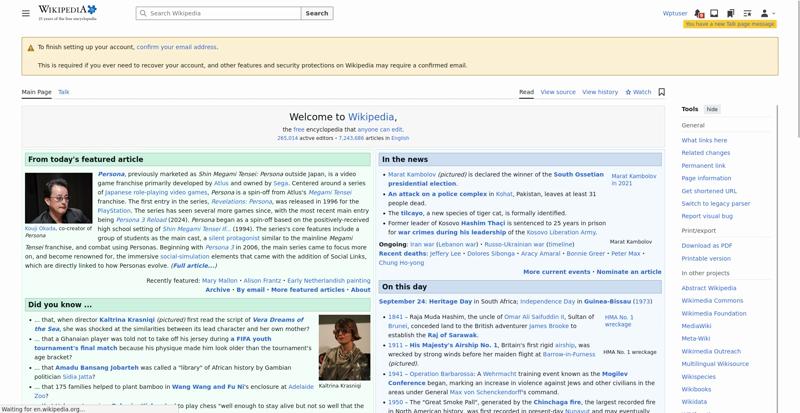Open the featured article Archive link

tap(218, 289)
